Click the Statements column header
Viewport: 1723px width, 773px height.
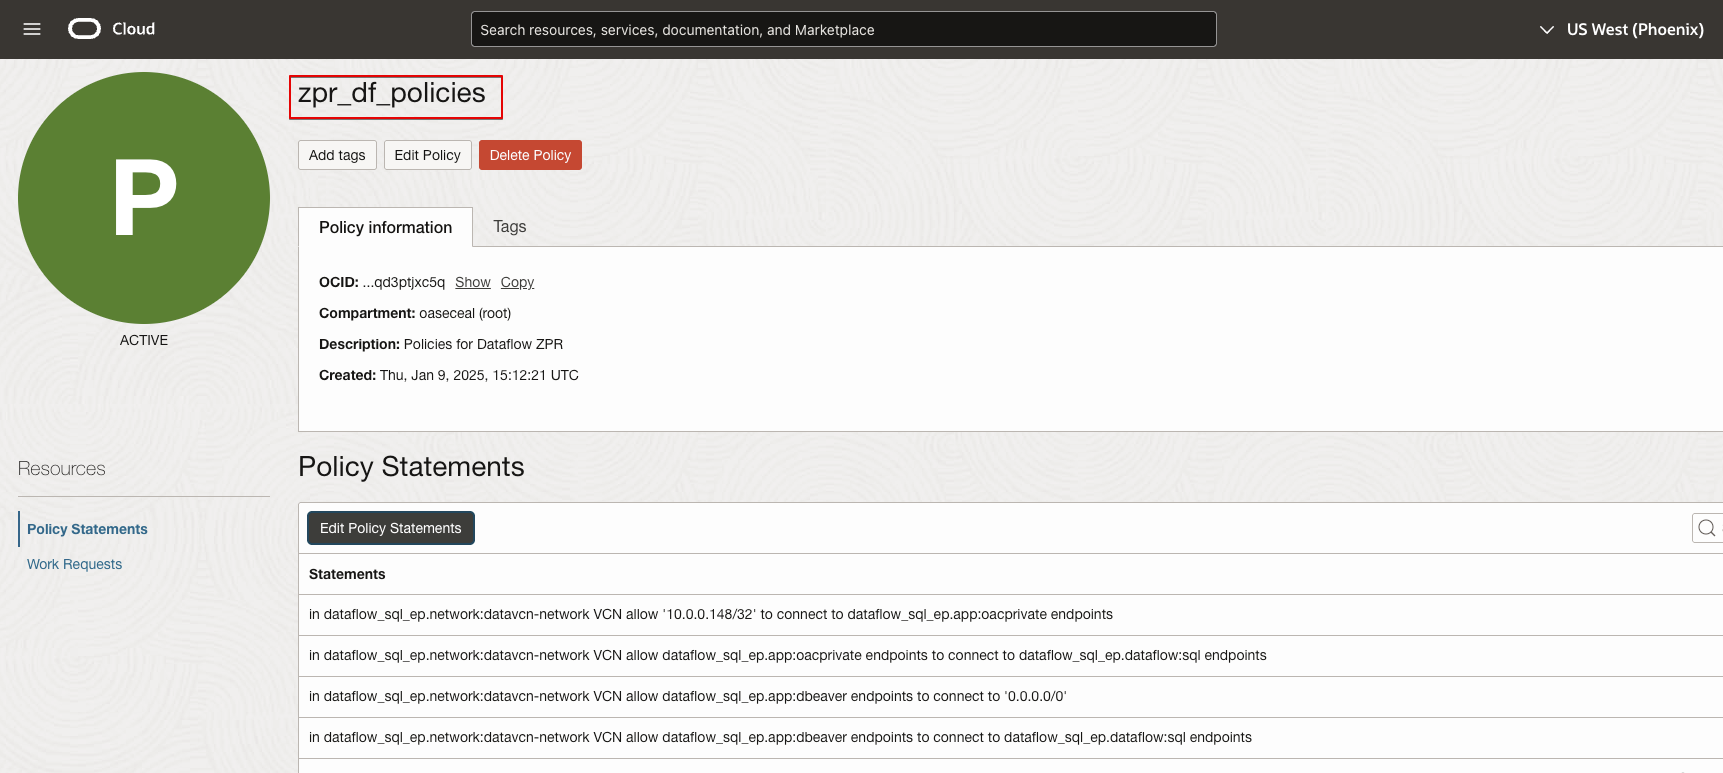click(x=347, y=574)
